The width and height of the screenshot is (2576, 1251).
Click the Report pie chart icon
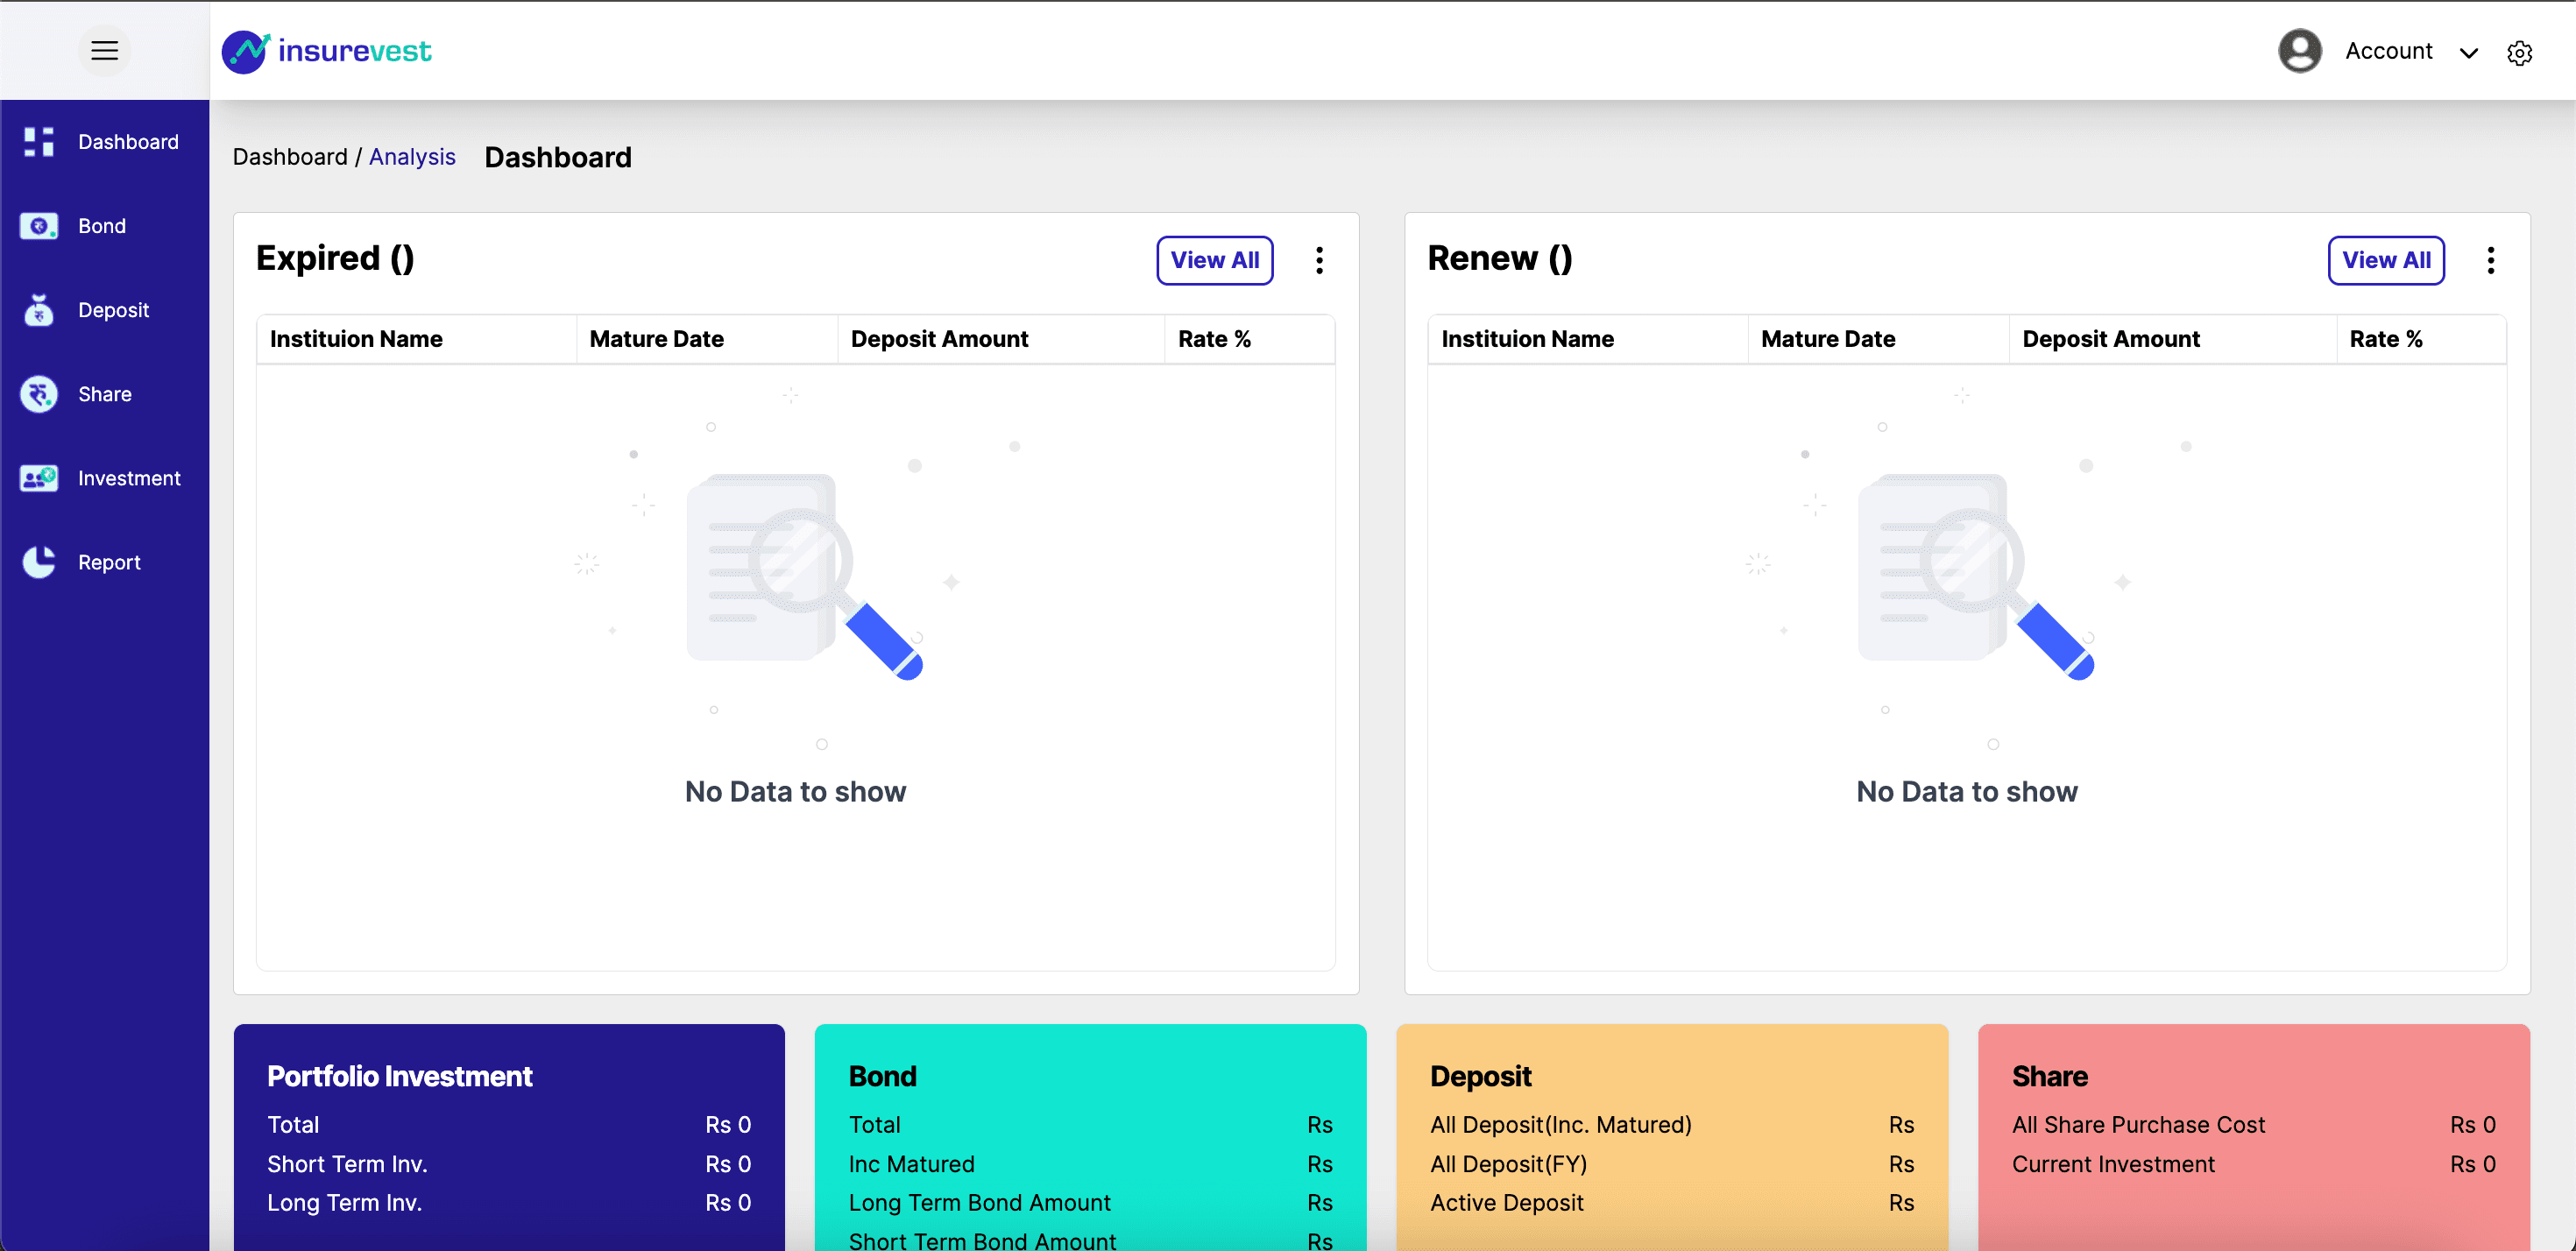39,562
